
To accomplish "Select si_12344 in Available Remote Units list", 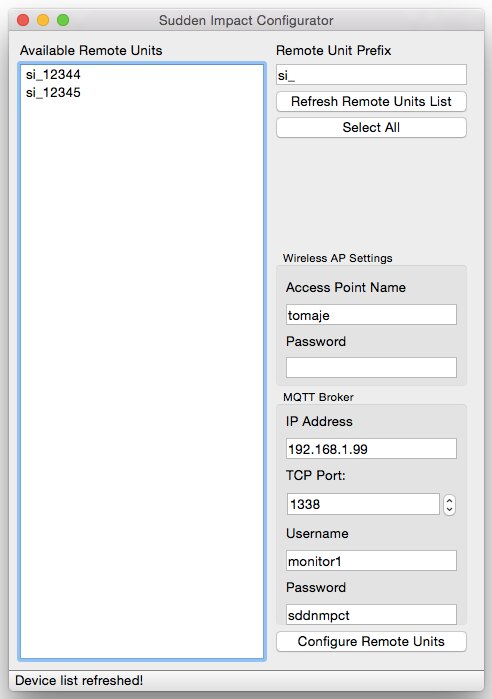I will point(53,74).
